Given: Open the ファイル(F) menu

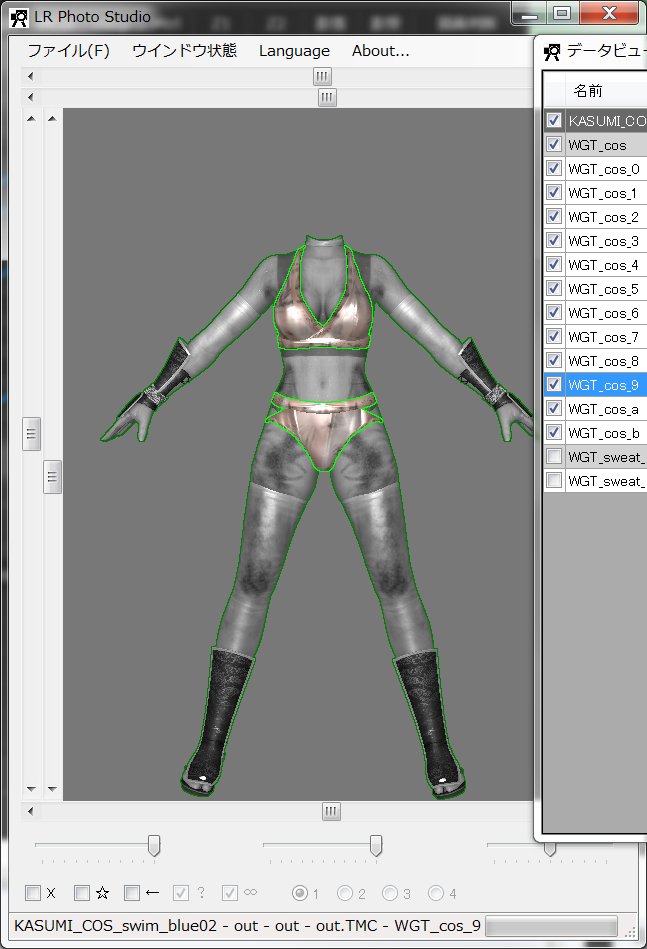Looking at the screenshot, I should (x=68, y=51).
